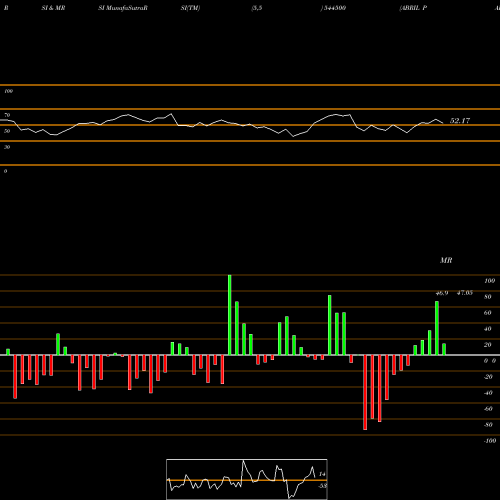The image size is (500, 500).
Task: Click the MR axis label 40
Action: point(488,329)
